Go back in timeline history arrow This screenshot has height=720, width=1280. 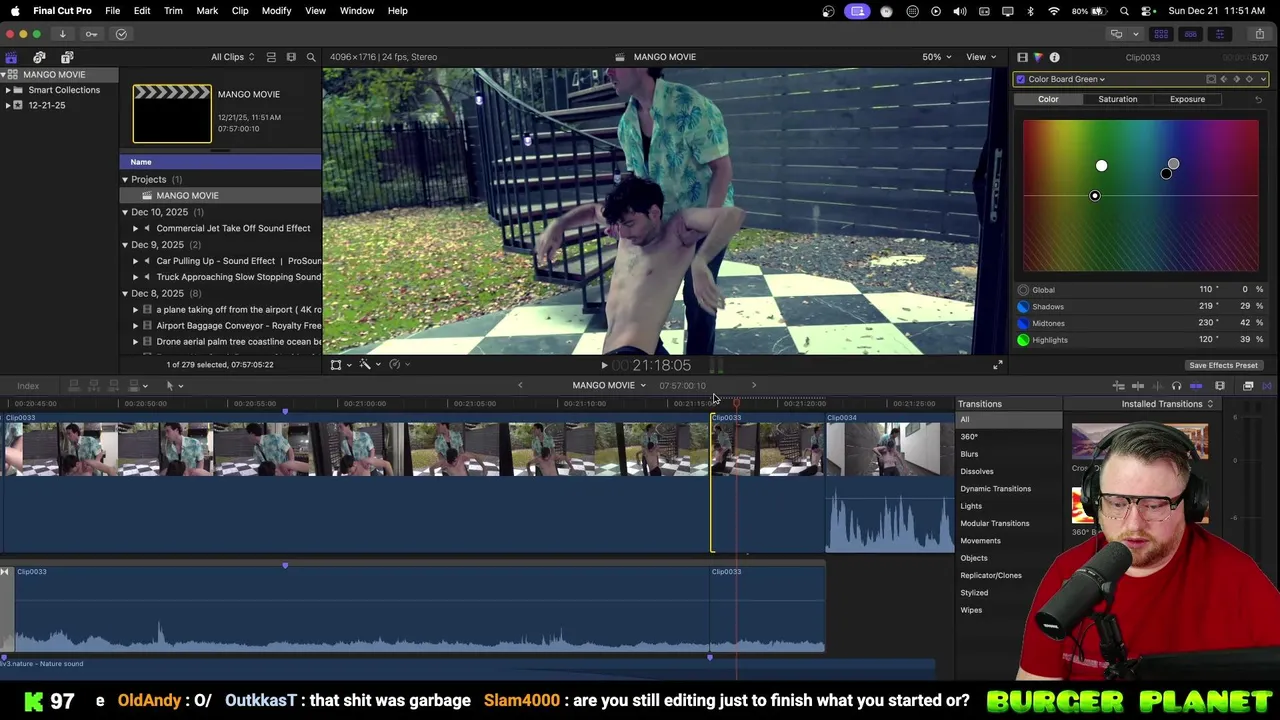tap(520, 385)
